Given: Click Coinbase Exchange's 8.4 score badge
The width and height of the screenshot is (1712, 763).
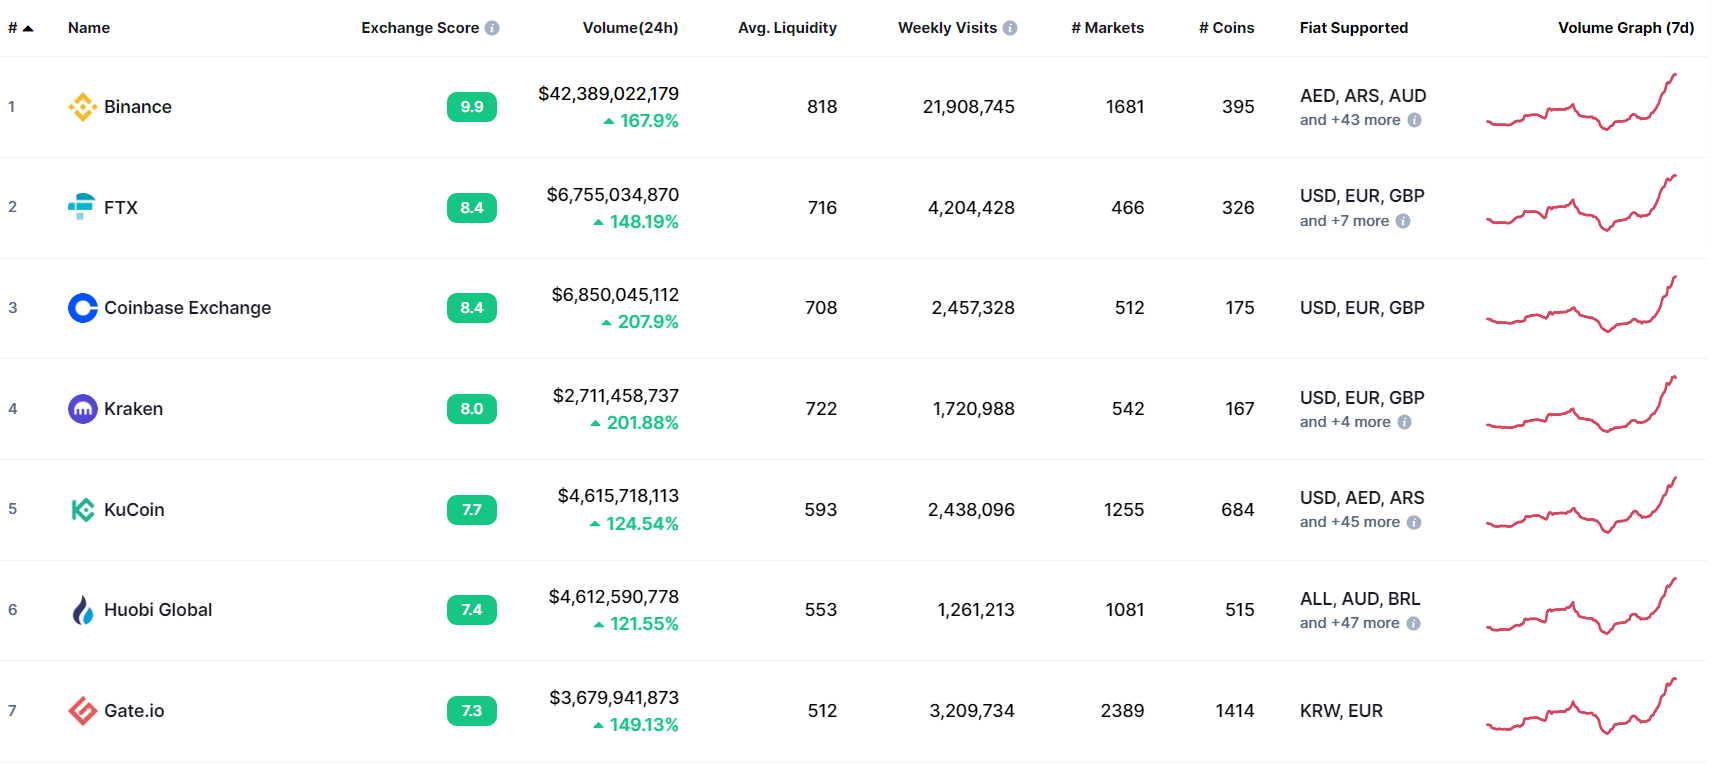Looking at the screenshot, I should tap(472, 308).
